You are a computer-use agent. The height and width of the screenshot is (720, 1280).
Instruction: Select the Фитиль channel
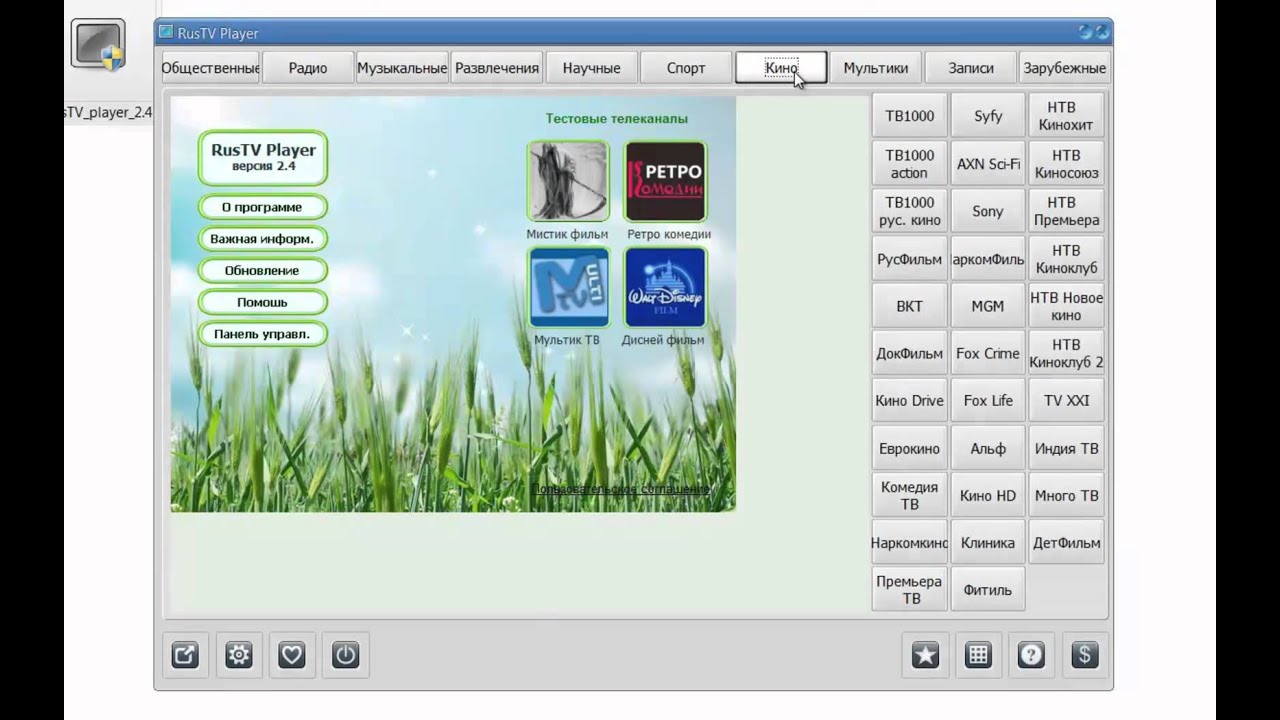coord(988,590)
